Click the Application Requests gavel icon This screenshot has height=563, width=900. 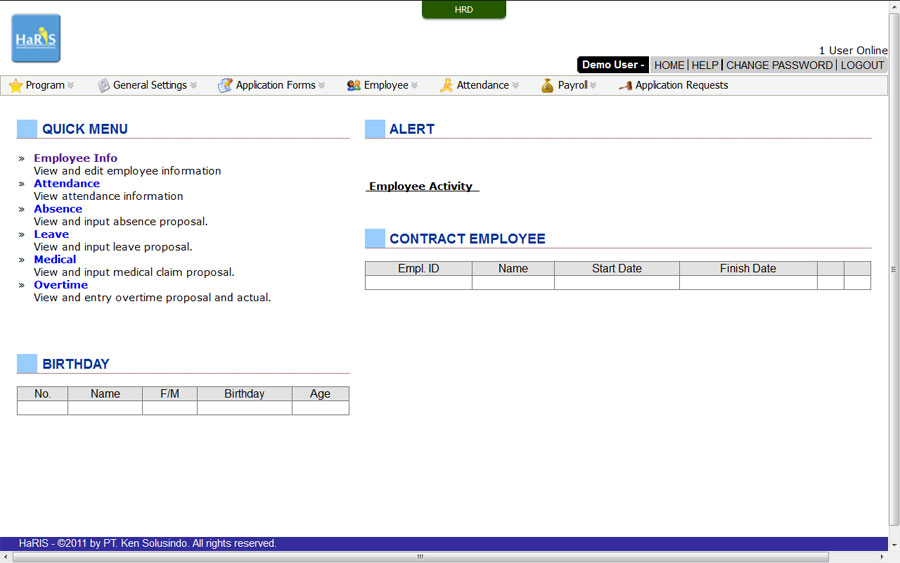point(625,86)
